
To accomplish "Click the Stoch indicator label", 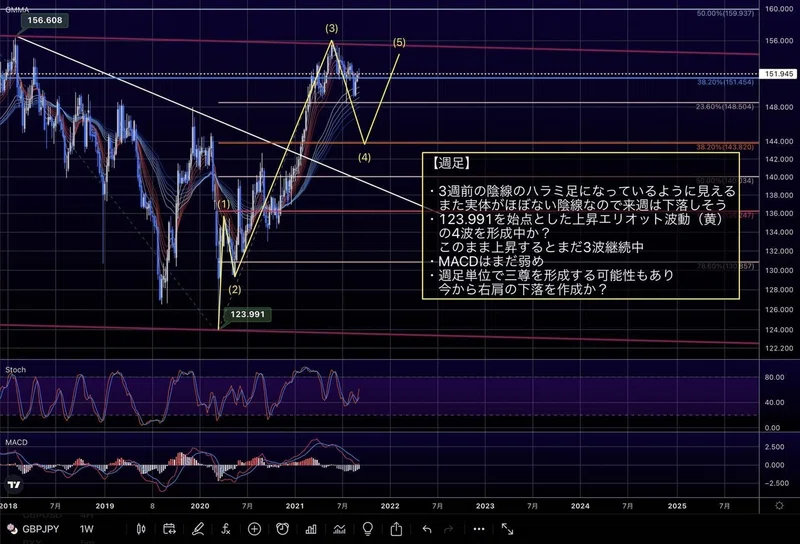I will pyautogui.click(x=15, y=369).
